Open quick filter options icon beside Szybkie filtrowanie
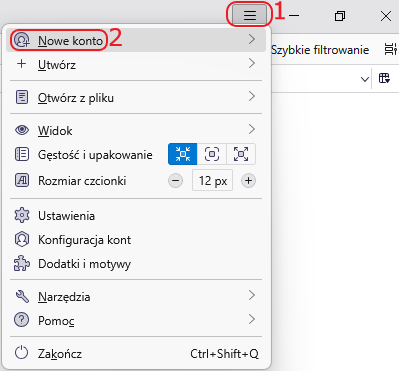399x371 pixels. click(391, 50)
